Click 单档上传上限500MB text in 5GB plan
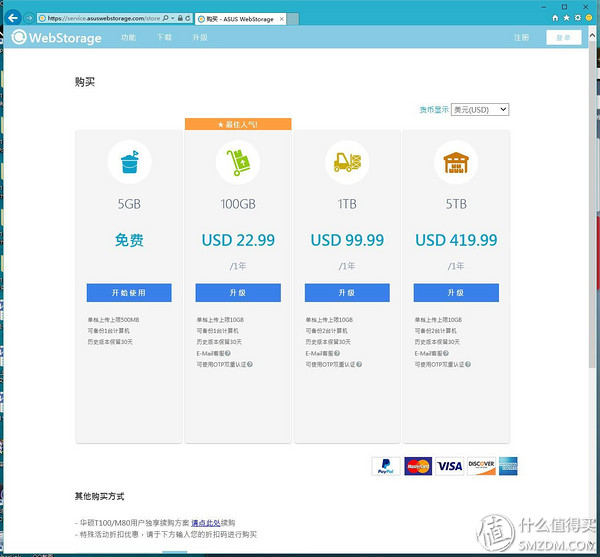This screenshot has width=600, height=557. pyautogui.click(x=113, y=319)
